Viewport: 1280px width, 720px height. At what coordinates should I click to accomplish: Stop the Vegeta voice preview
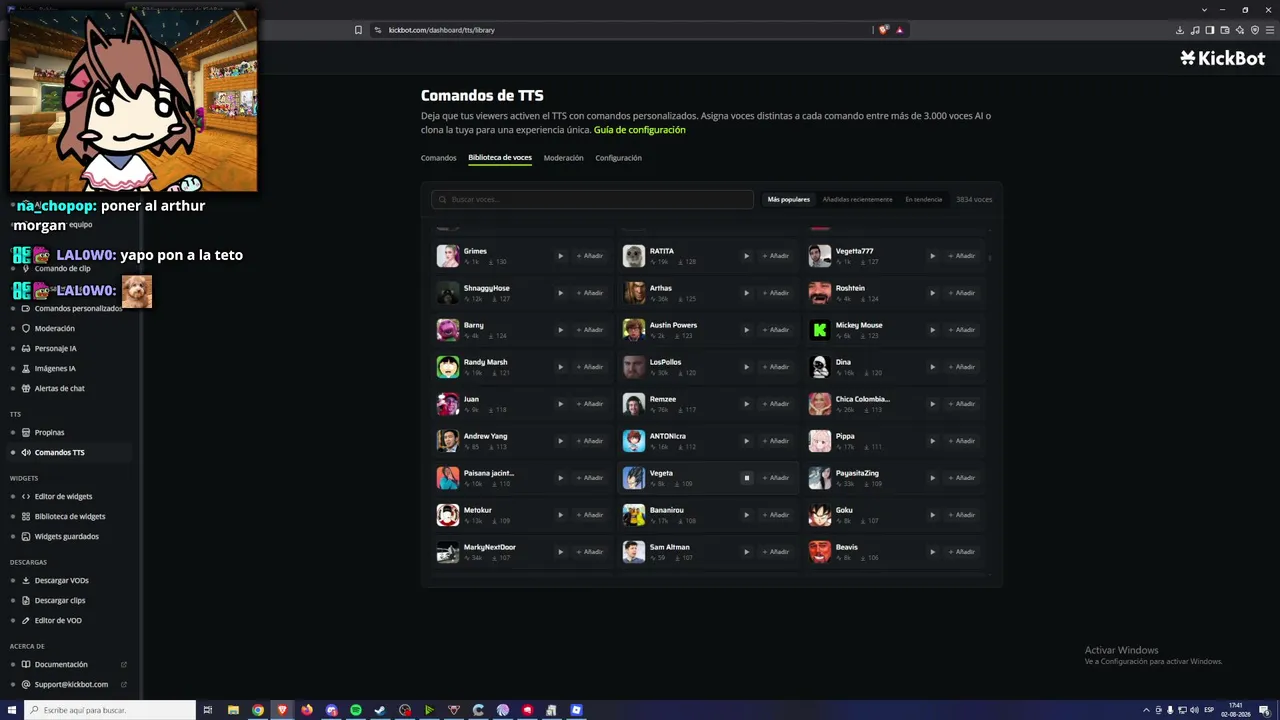click(x=746, y=478)
